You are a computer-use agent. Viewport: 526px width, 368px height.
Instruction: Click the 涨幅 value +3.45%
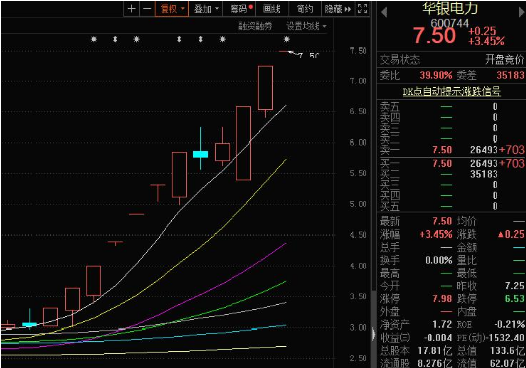[436, 234]
